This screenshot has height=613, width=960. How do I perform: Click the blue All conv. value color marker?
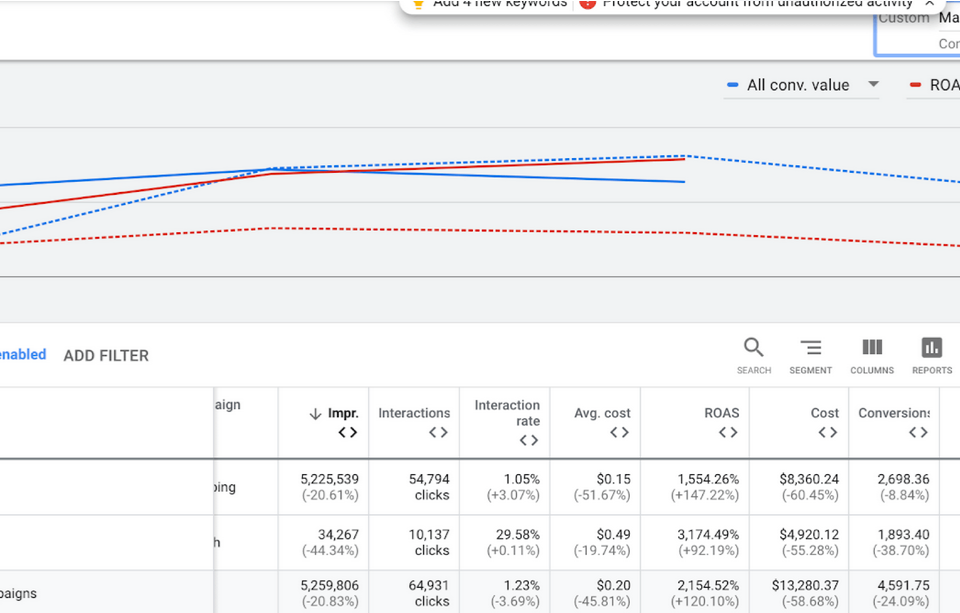732,85
